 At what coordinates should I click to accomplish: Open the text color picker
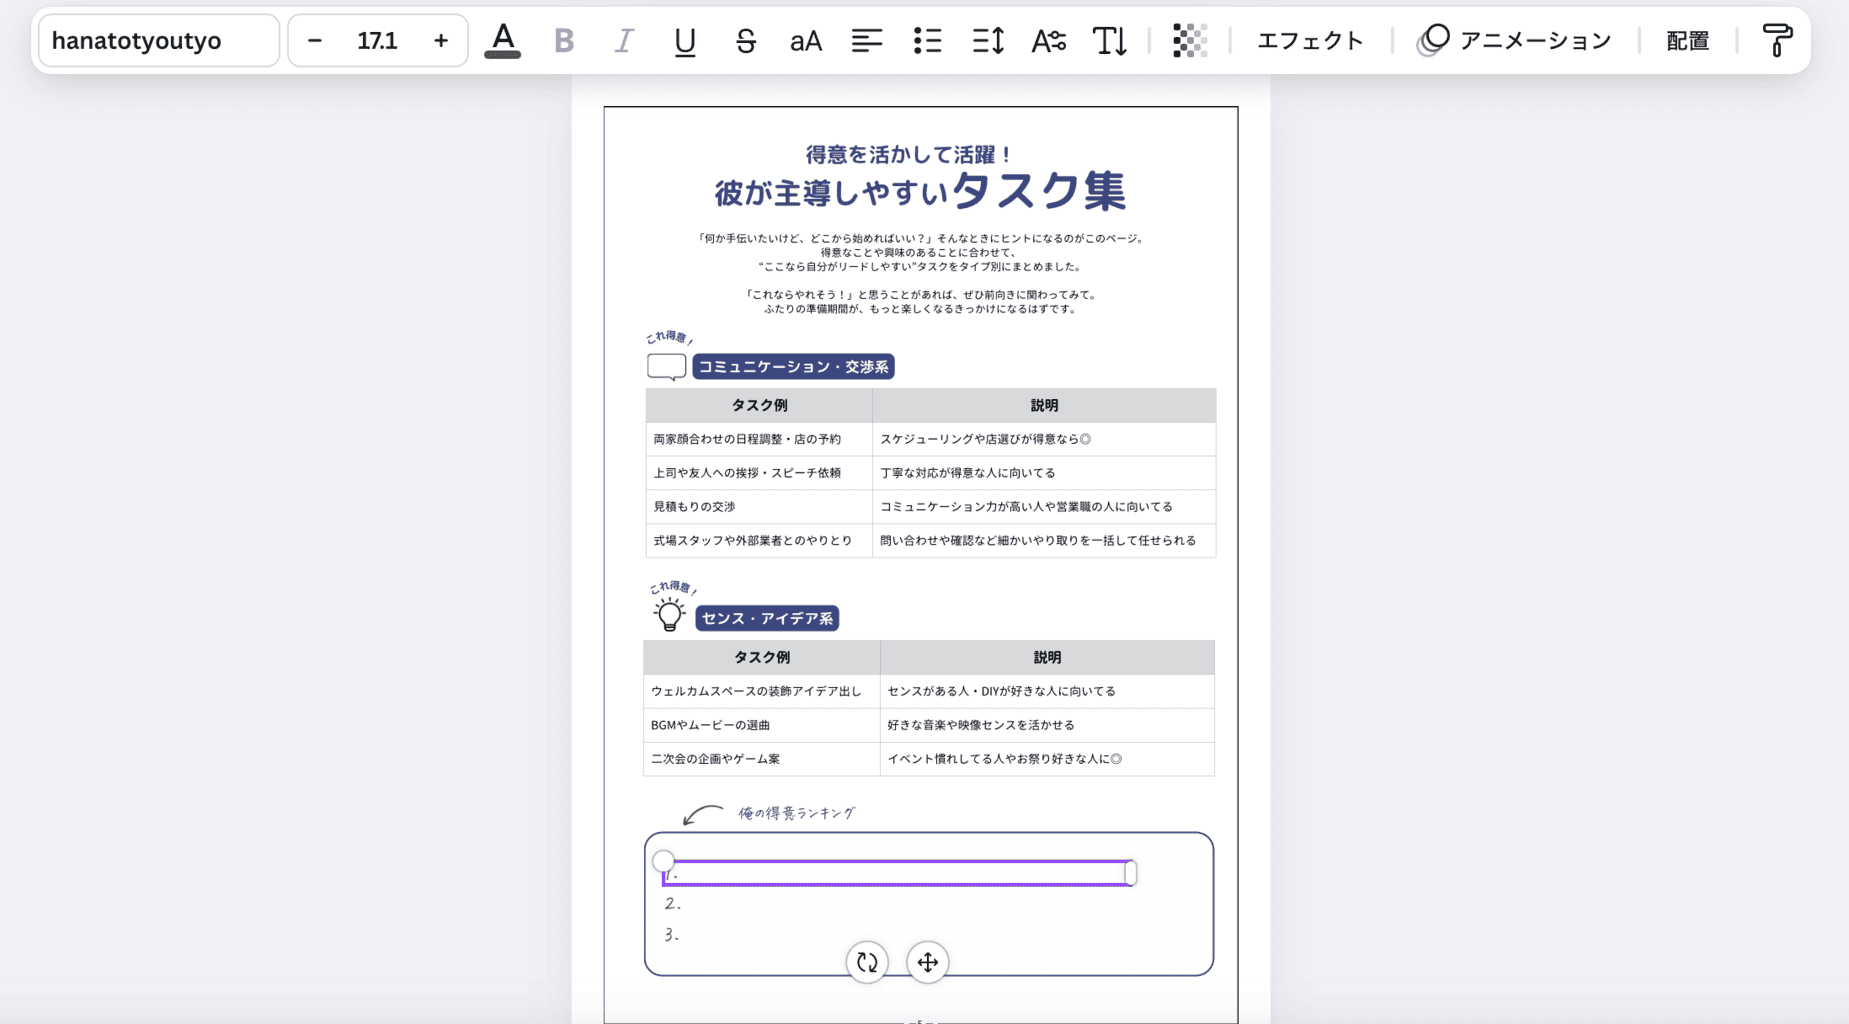click(x=502, y=41)
